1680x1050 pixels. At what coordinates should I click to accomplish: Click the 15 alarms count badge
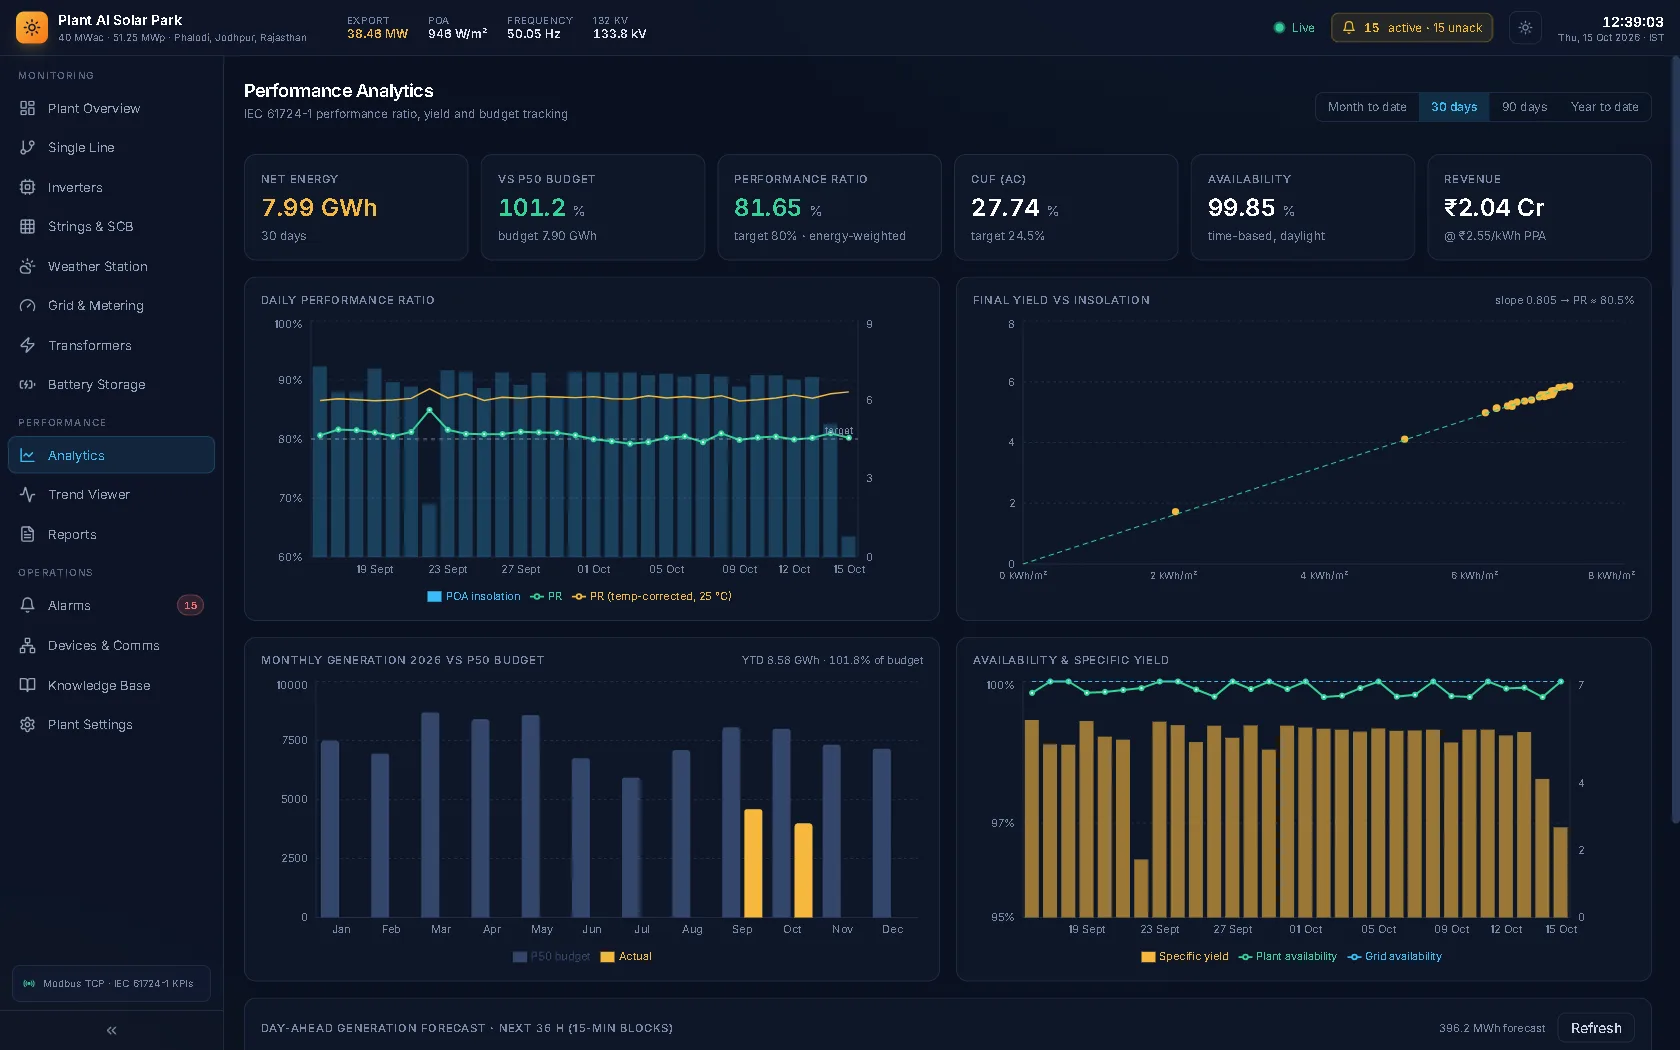pos(190,605)
